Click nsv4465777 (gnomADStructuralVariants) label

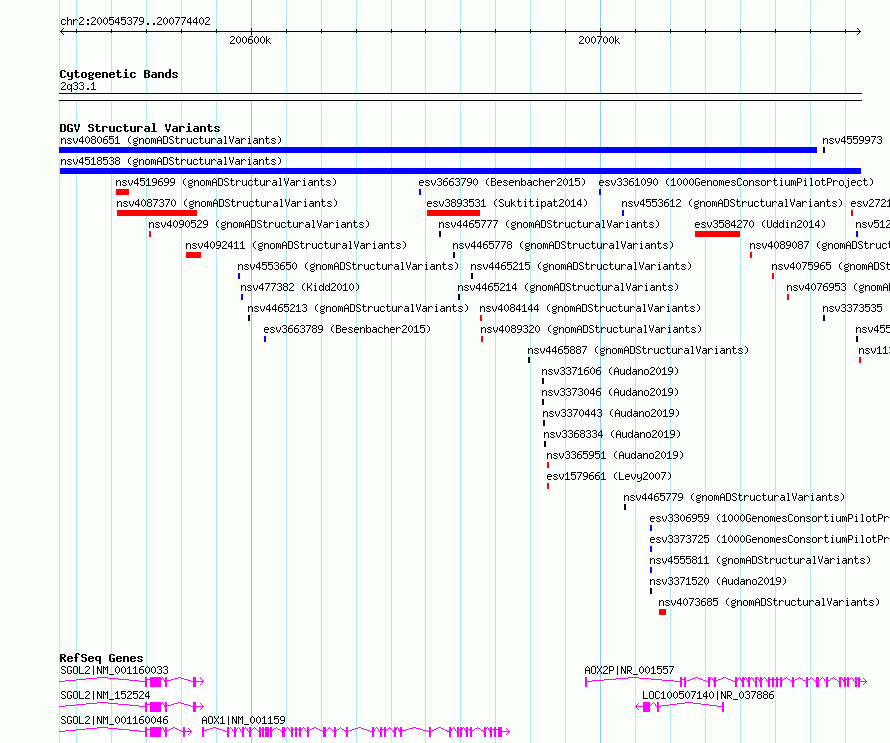coord(549,224)
